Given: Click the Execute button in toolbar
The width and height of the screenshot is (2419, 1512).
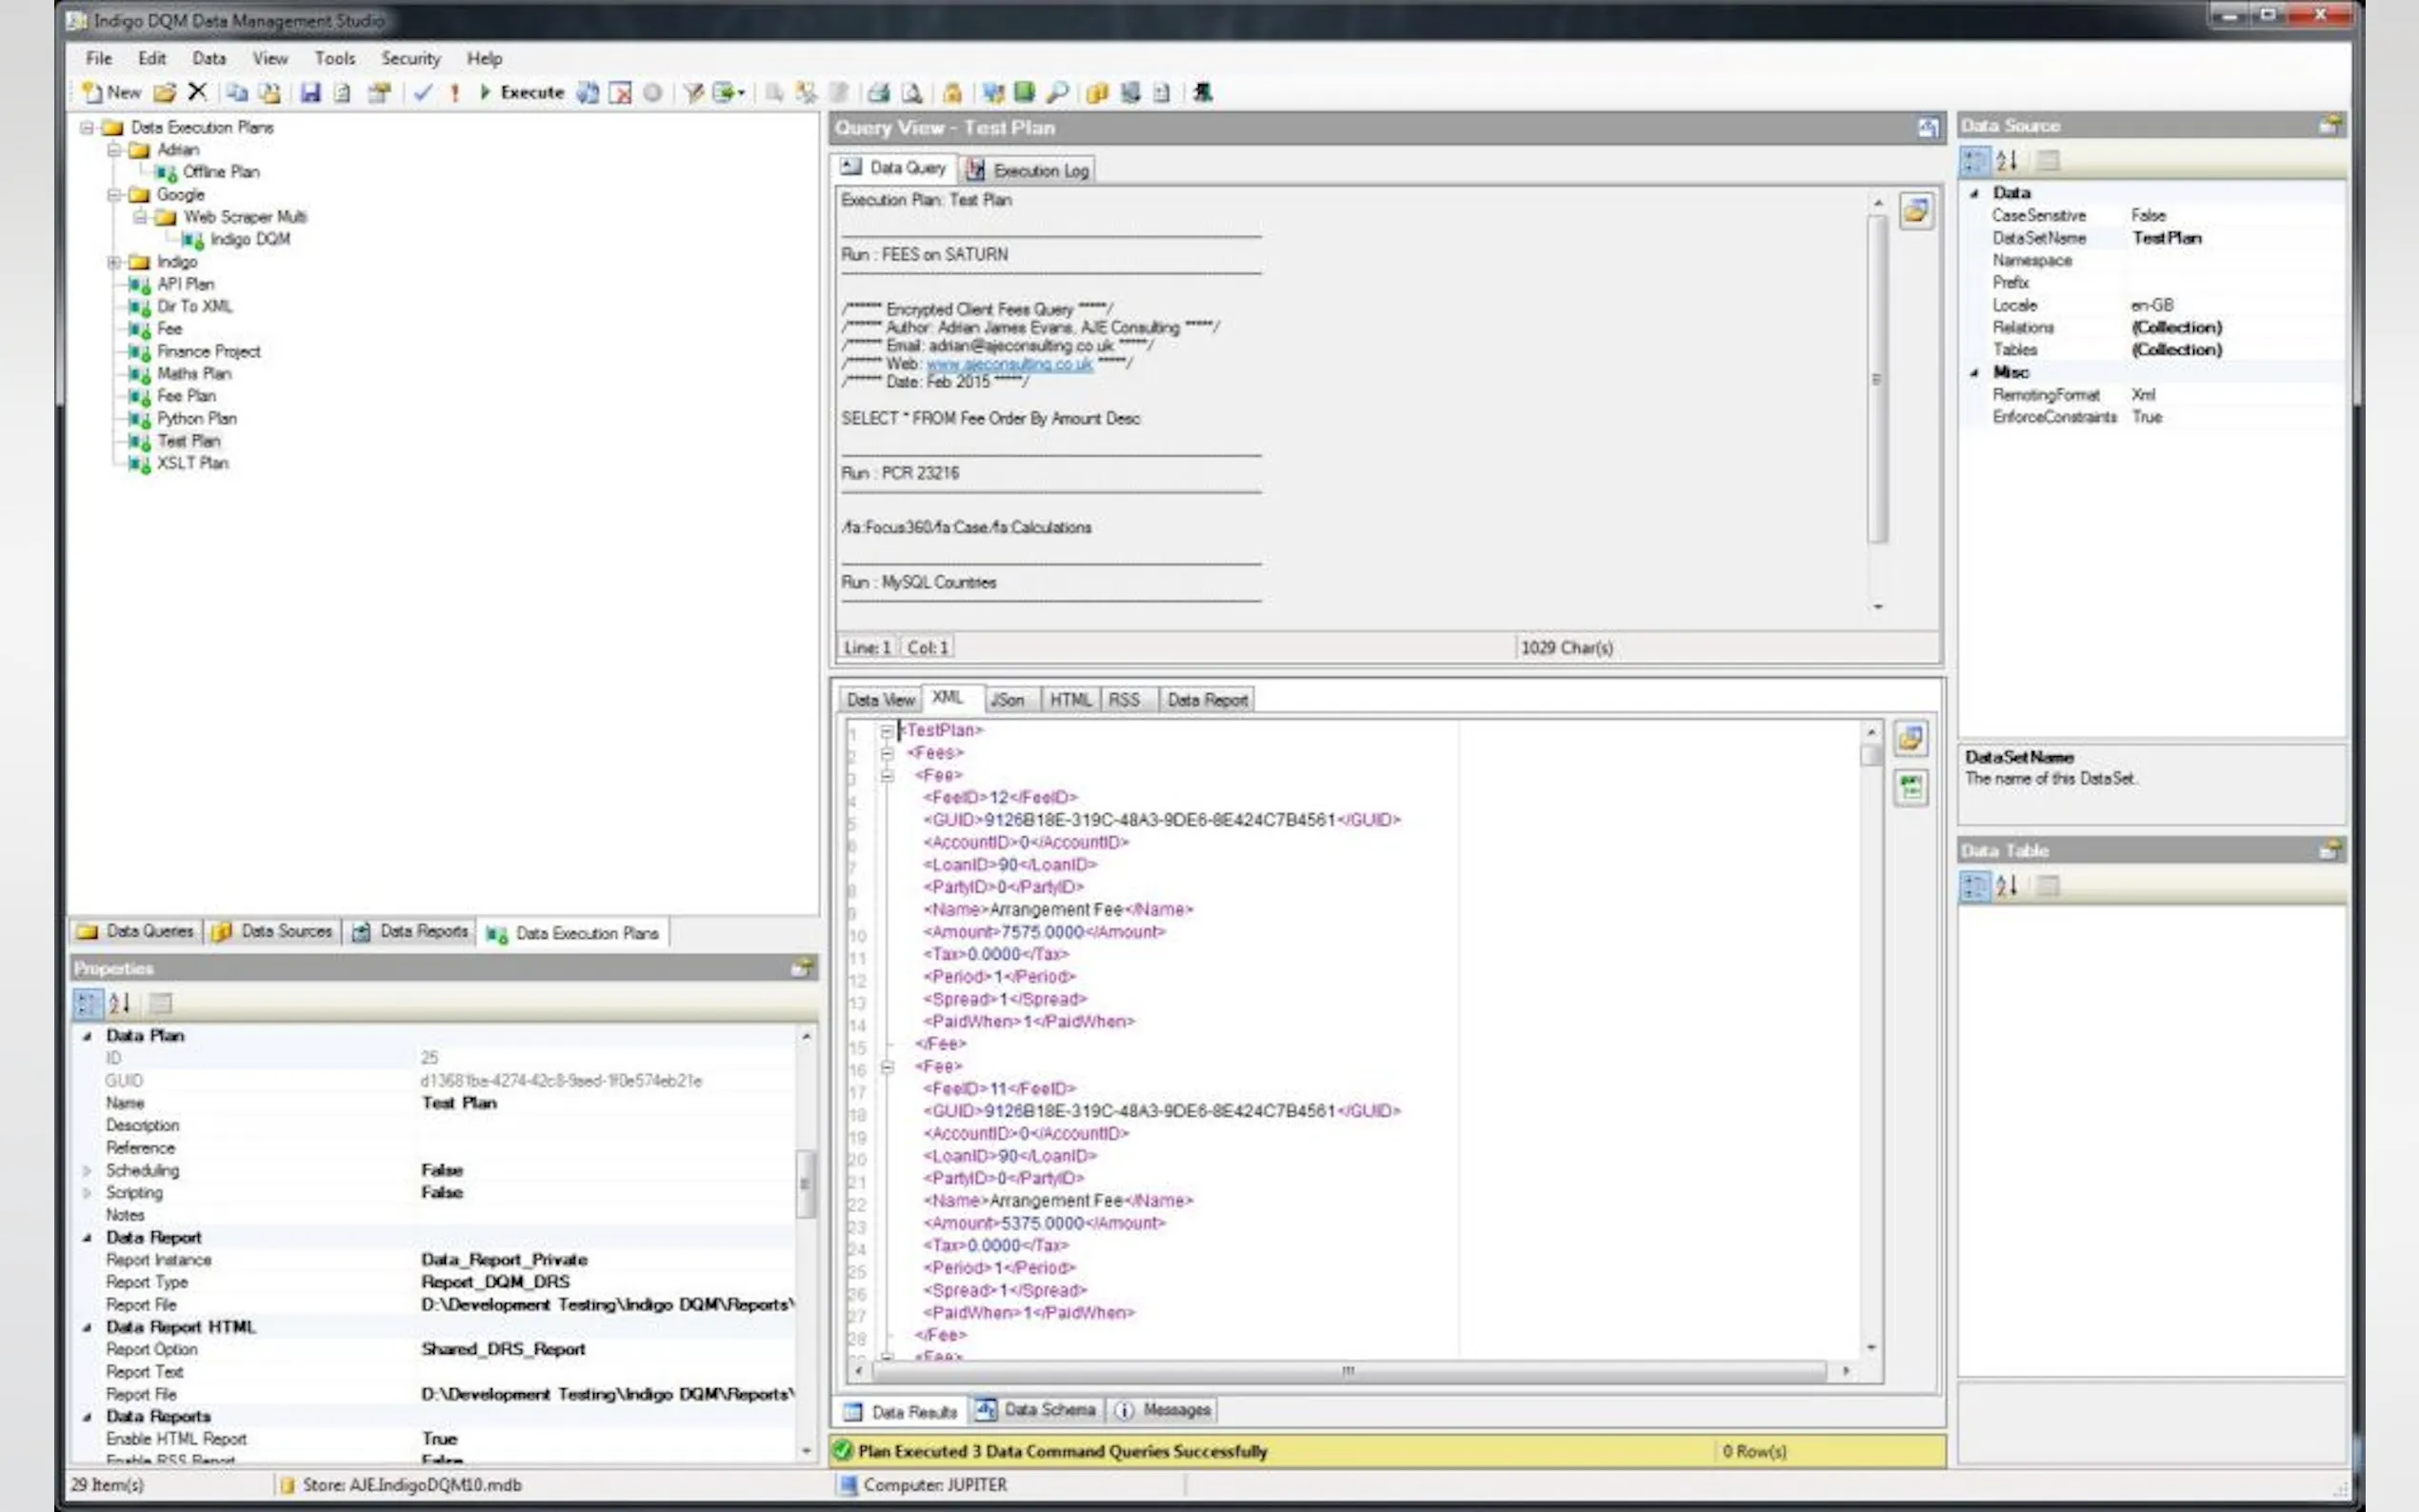Looking at the screenshot, I should click(x=522, y=92).
